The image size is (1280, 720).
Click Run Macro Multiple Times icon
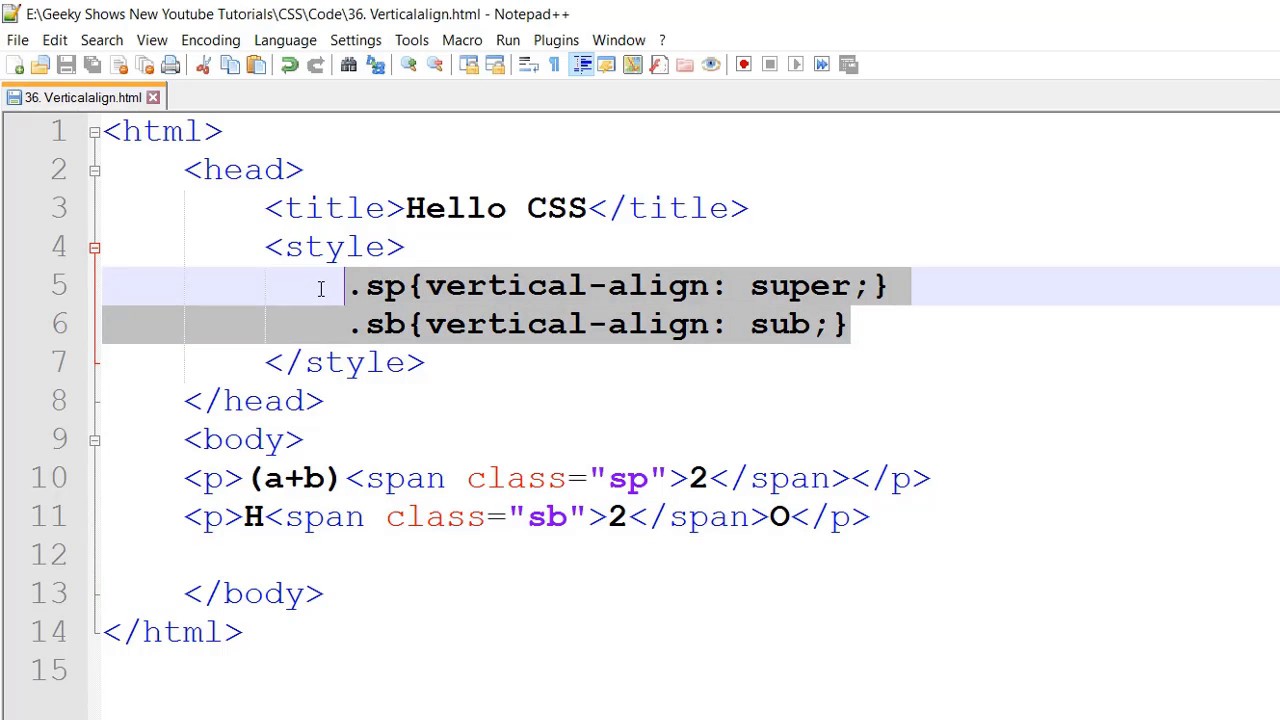(x=822, y=65)
